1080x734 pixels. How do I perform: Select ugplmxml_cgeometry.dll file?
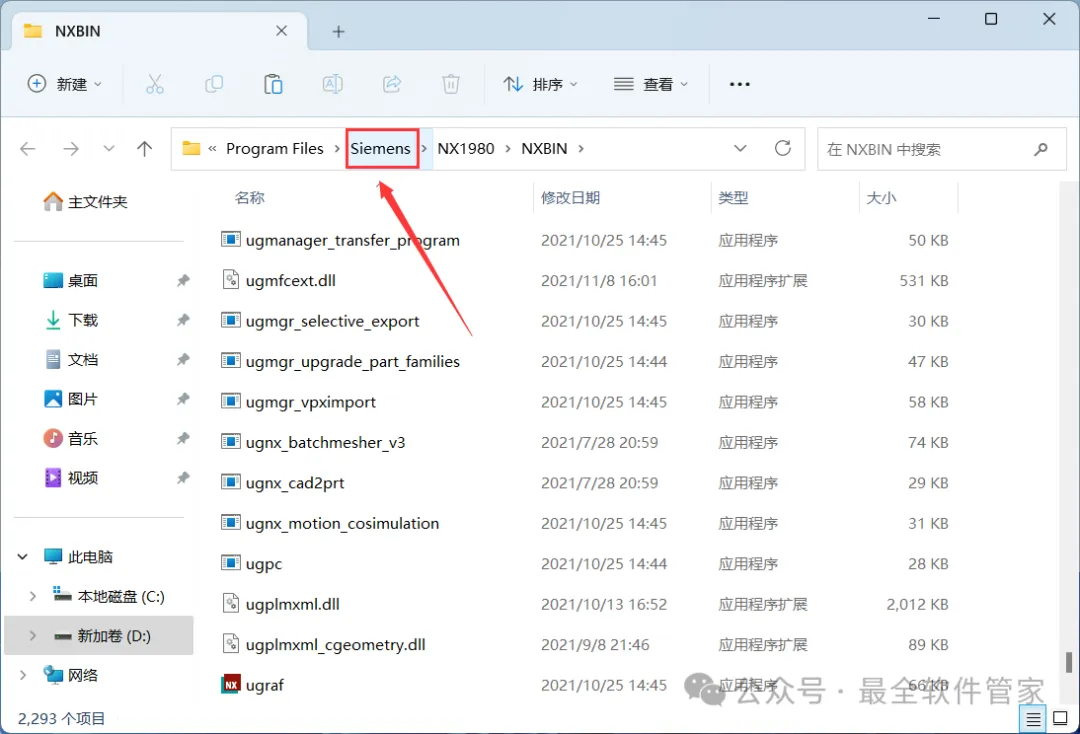(x=335, y=644)
